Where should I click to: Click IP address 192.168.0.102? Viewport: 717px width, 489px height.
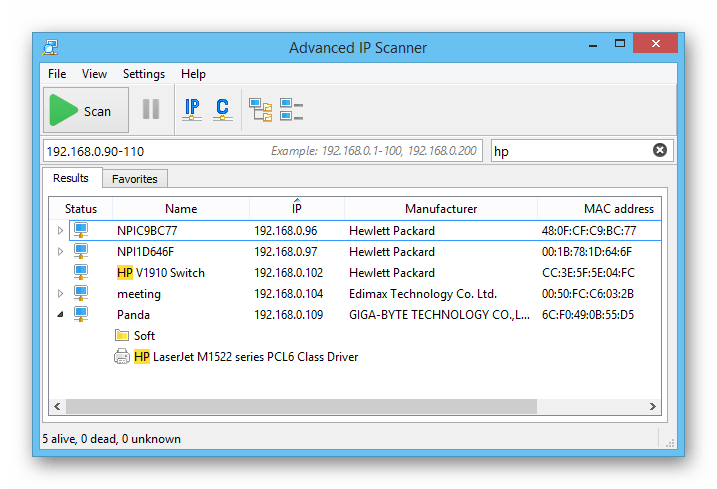point(289,273)
